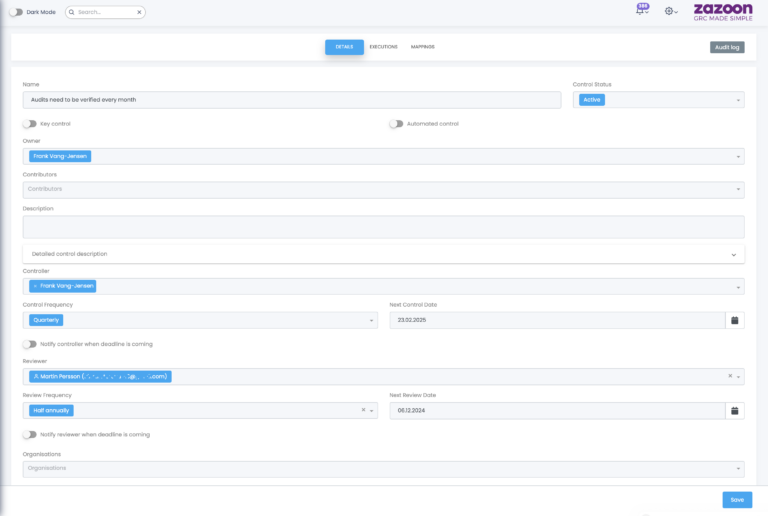
Task: Click the calendar icon for Next Review Date
Action: 734,410
